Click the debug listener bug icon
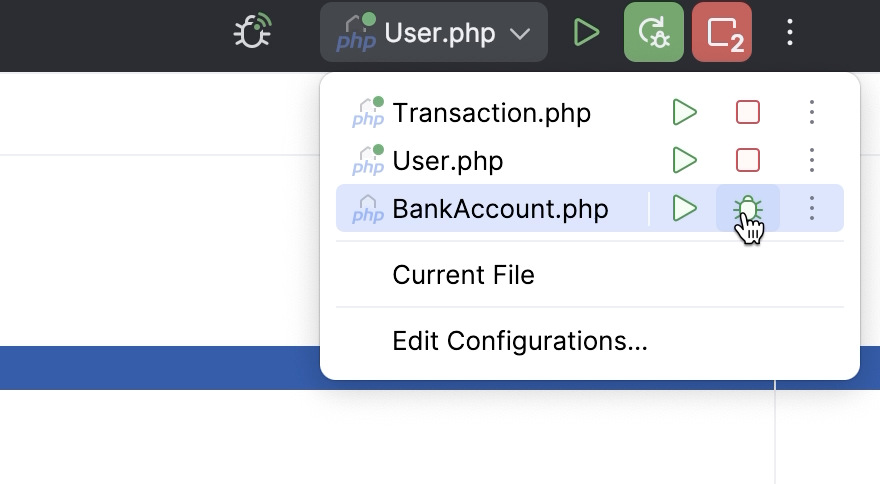880x484 pixels. point(253,32)
